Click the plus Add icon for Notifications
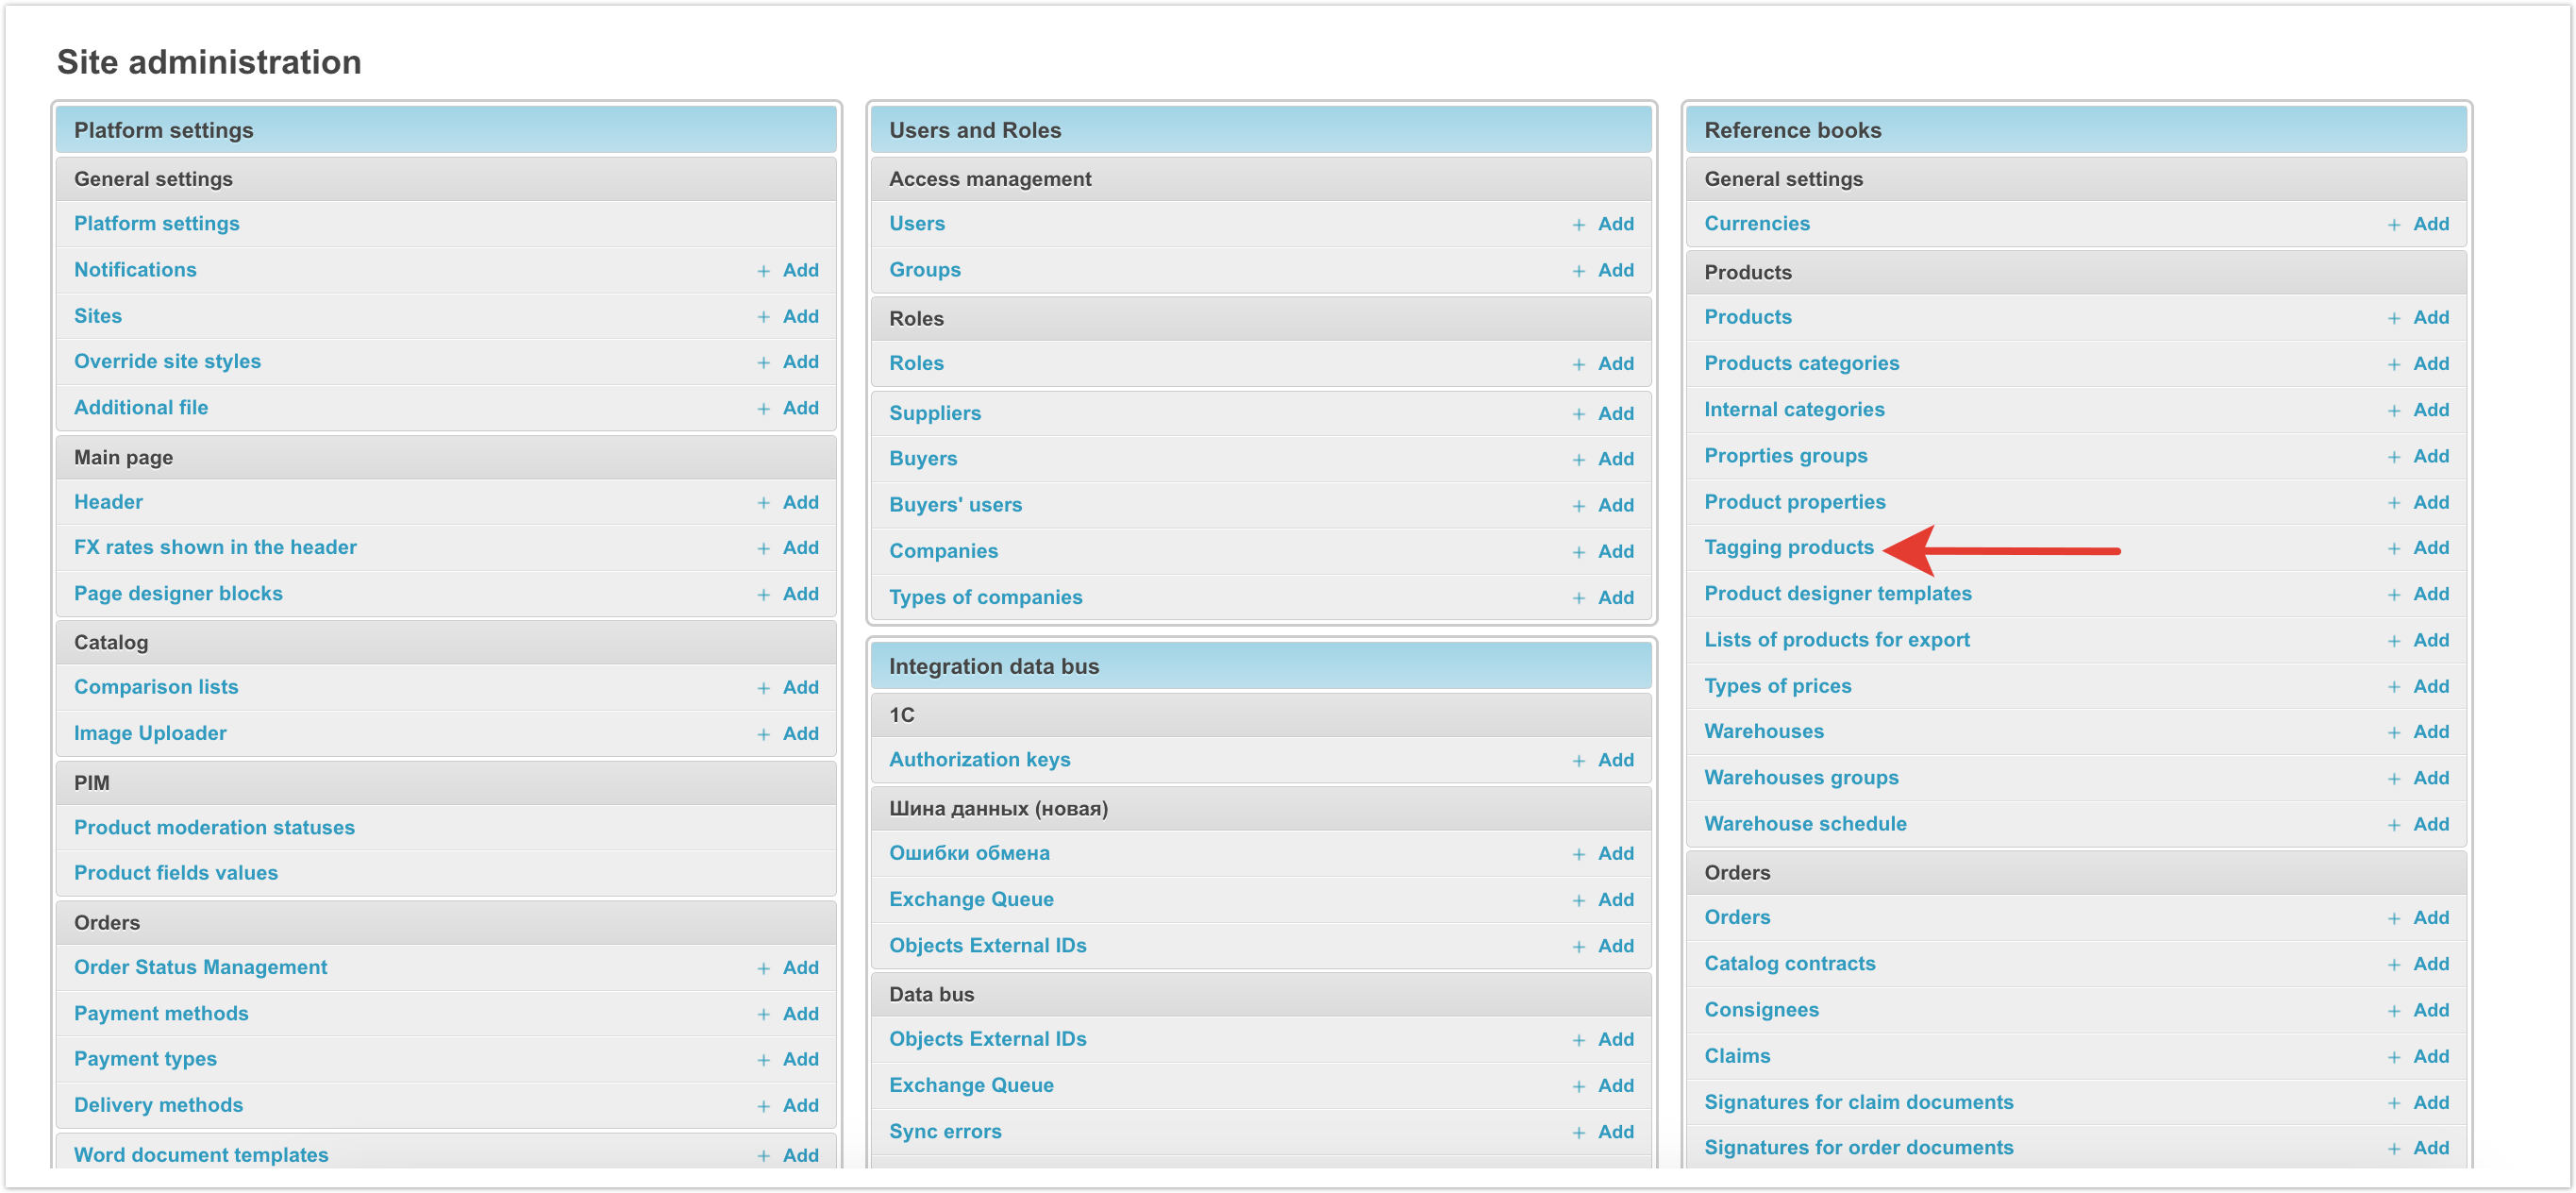This screenshot has height=1193, width=2576. click(788, 270)
